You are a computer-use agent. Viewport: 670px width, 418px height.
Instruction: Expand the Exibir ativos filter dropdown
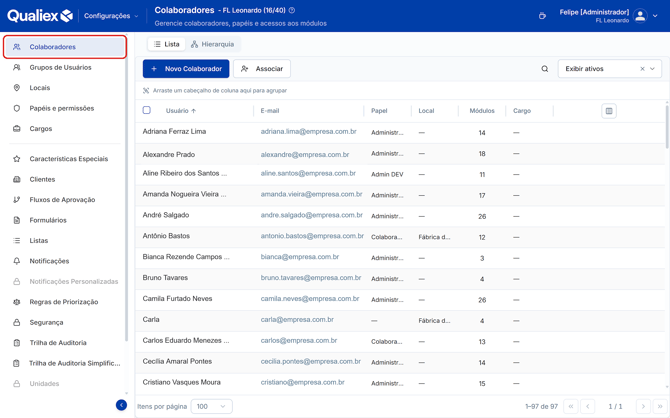[x=652, y=69]
